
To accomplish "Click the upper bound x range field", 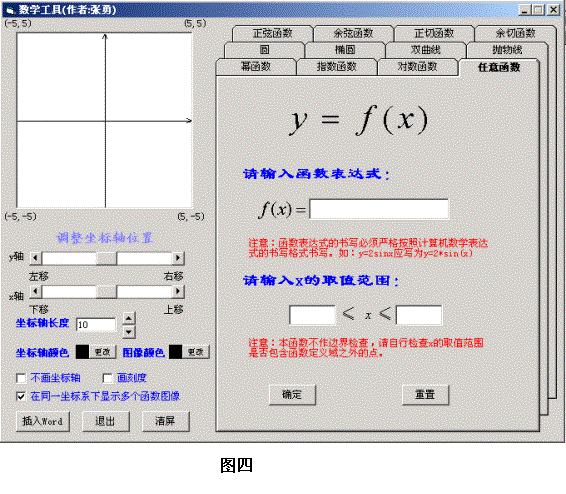I will click(419, 315).
